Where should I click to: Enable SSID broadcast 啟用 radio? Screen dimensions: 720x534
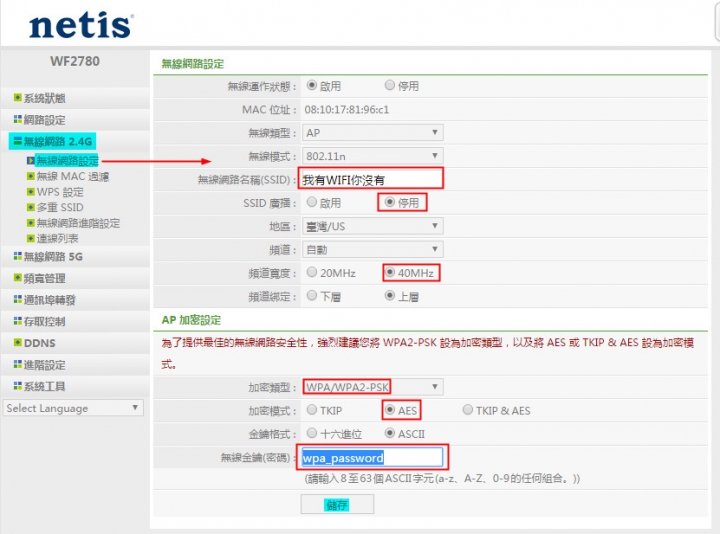312,202
